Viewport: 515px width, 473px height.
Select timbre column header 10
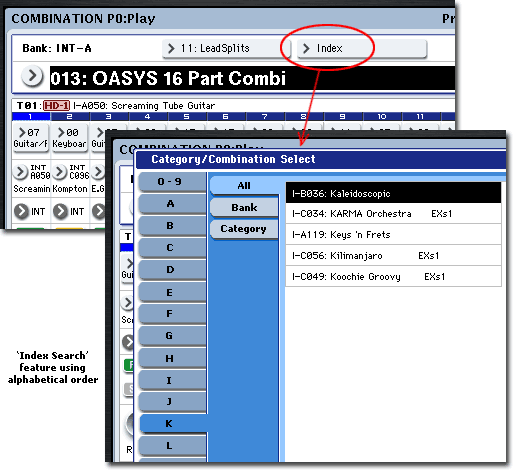(382, 116)
